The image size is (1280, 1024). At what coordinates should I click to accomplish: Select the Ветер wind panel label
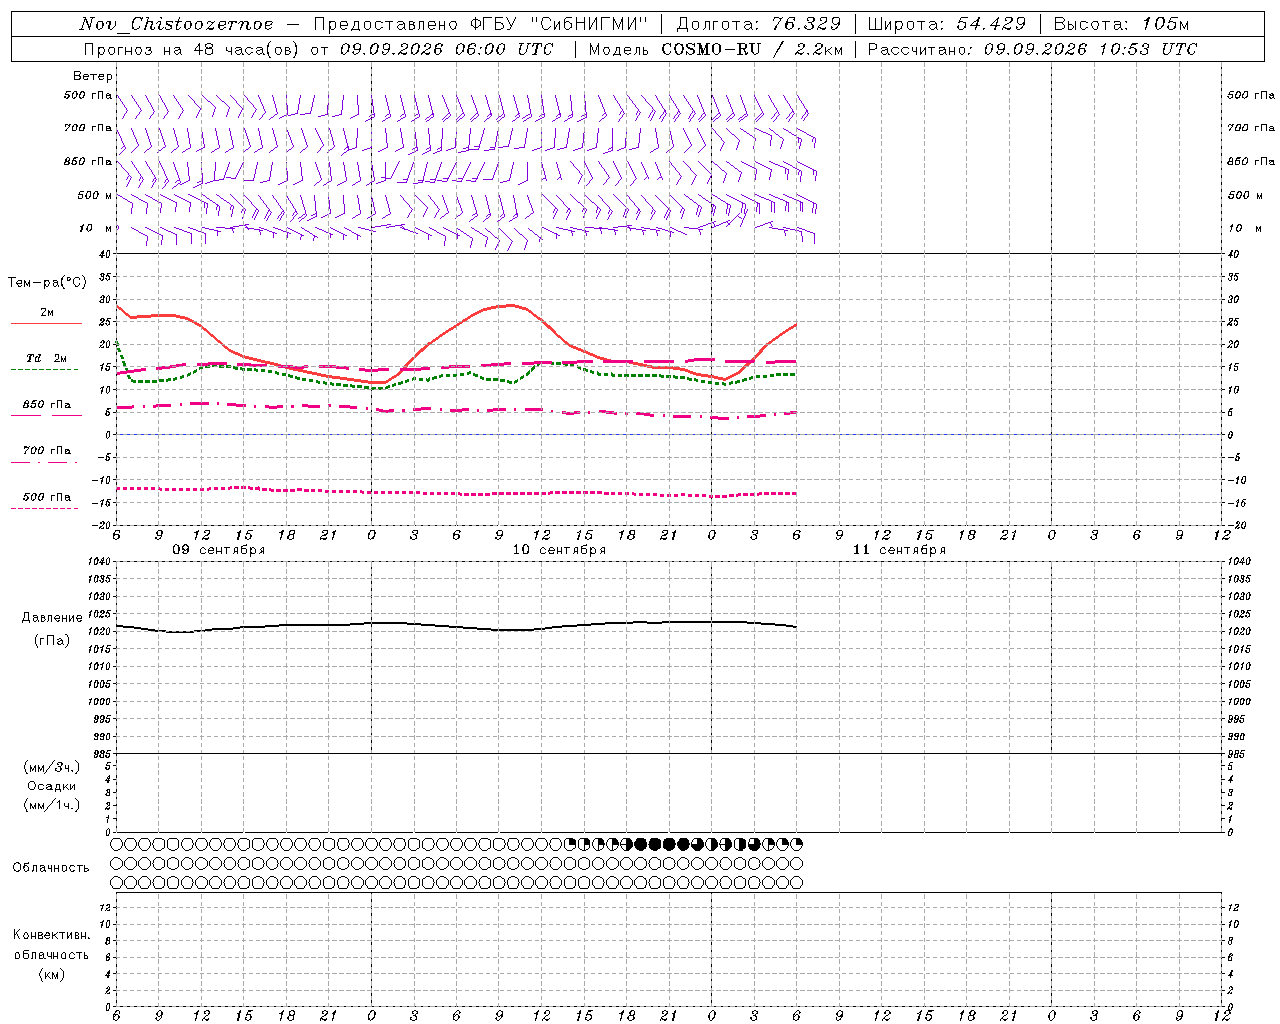tap(92, 76)
